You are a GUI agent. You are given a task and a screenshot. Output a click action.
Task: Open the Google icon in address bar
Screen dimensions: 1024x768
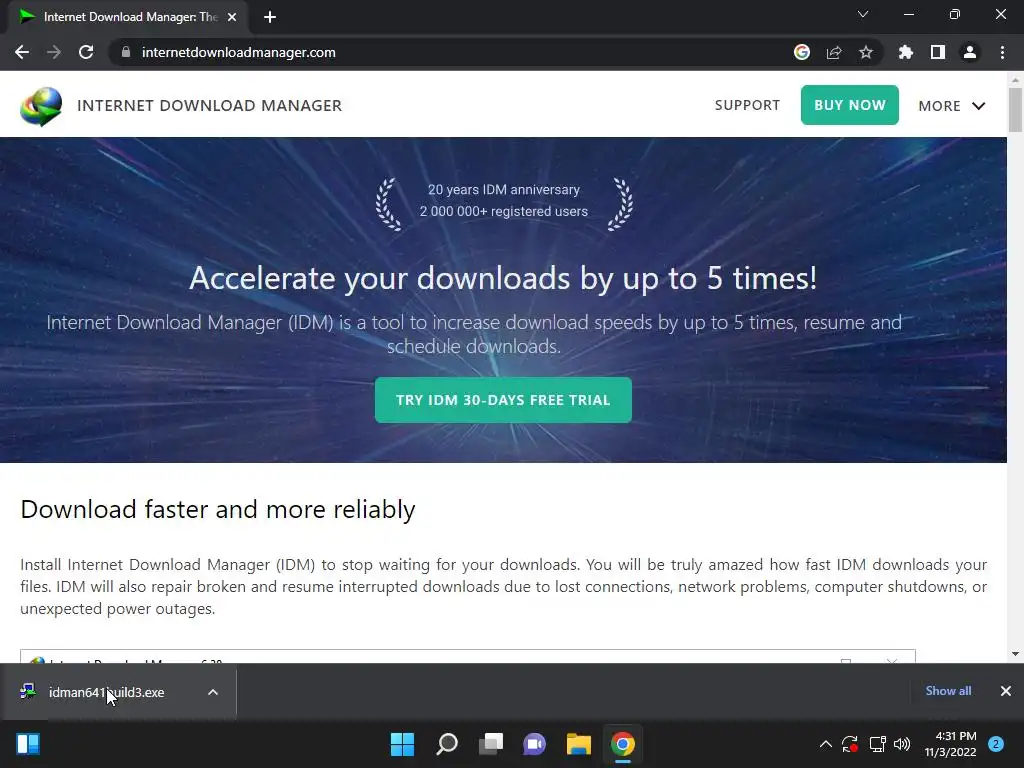pos(802,52)
